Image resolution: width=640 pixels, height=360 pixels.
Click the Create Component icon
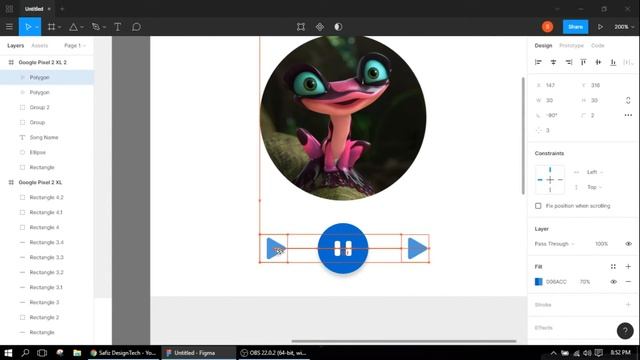pos(320,27)
